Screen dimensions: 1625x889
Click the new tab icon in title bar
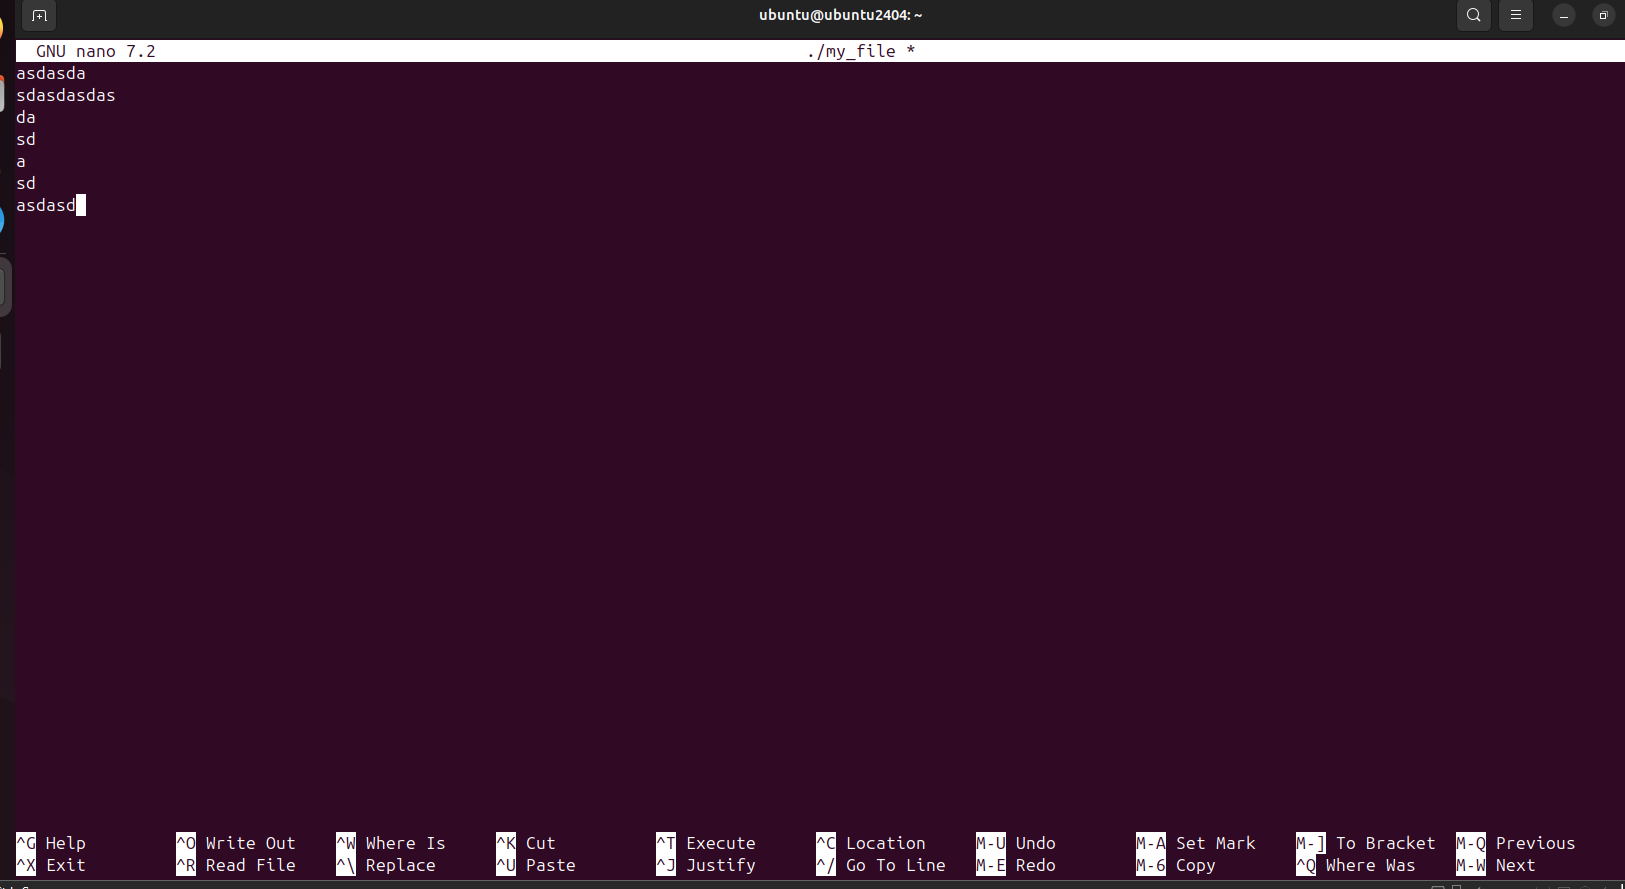pos(39,16)
